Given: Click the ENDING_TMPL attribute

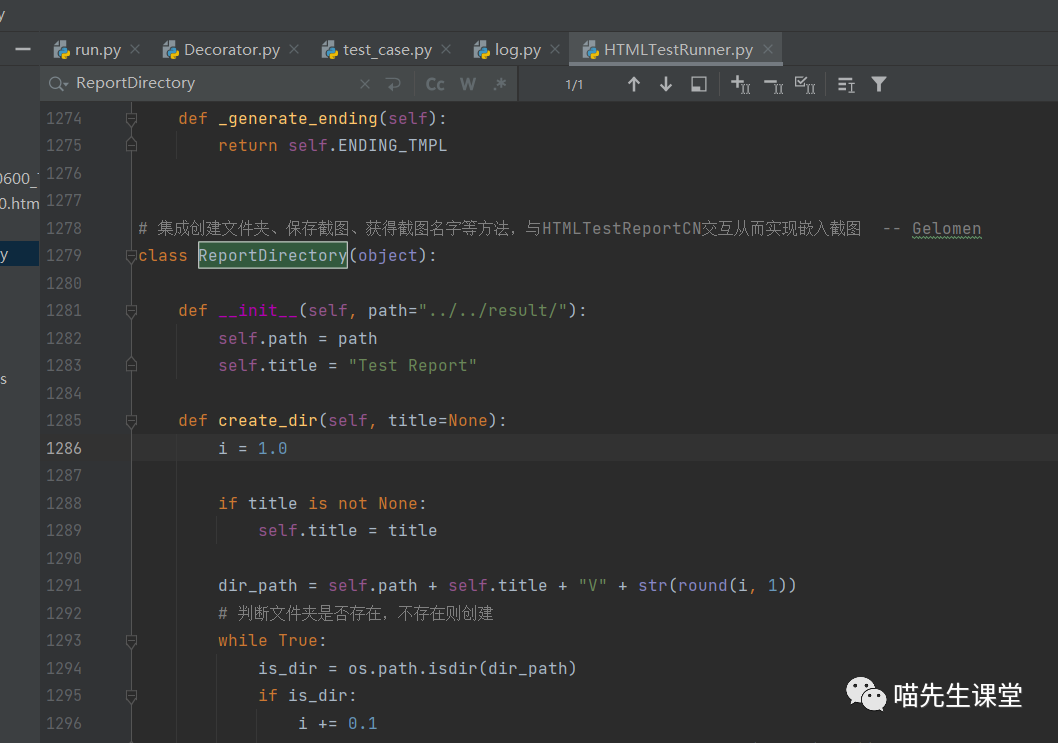Looking at the screenshot, I should pyautogui.click(x=392, y=145).
